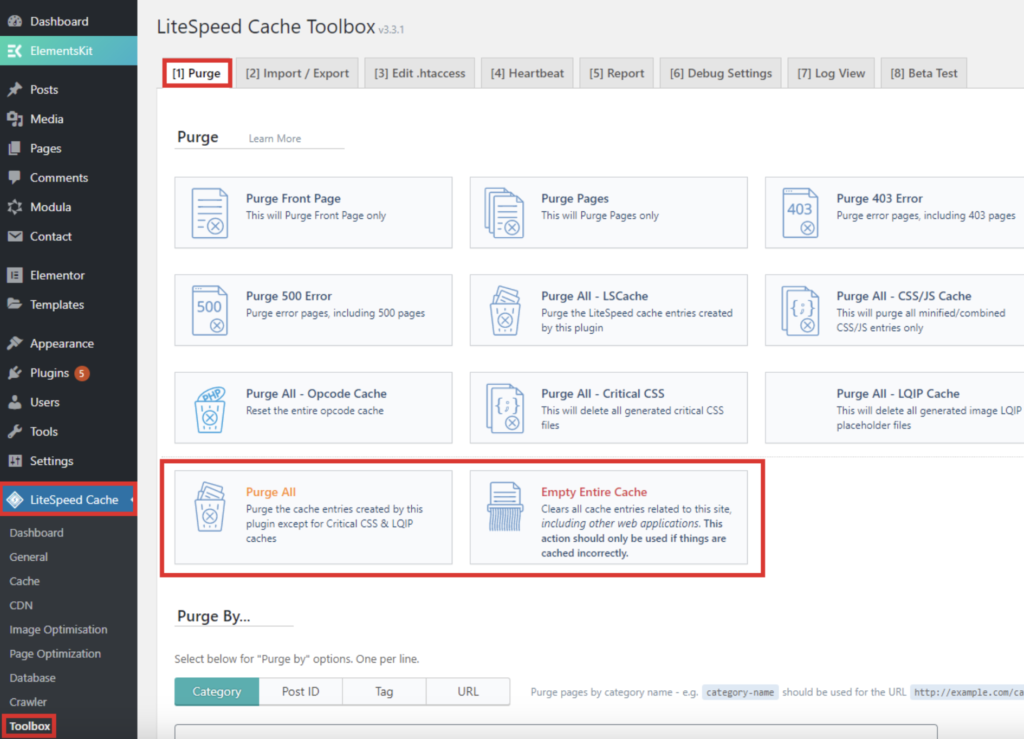1024x739 pixels.
Task: Click the Dashboard gauge icon in sidebar
Action: pyautogui.click(x=14, y=21)
